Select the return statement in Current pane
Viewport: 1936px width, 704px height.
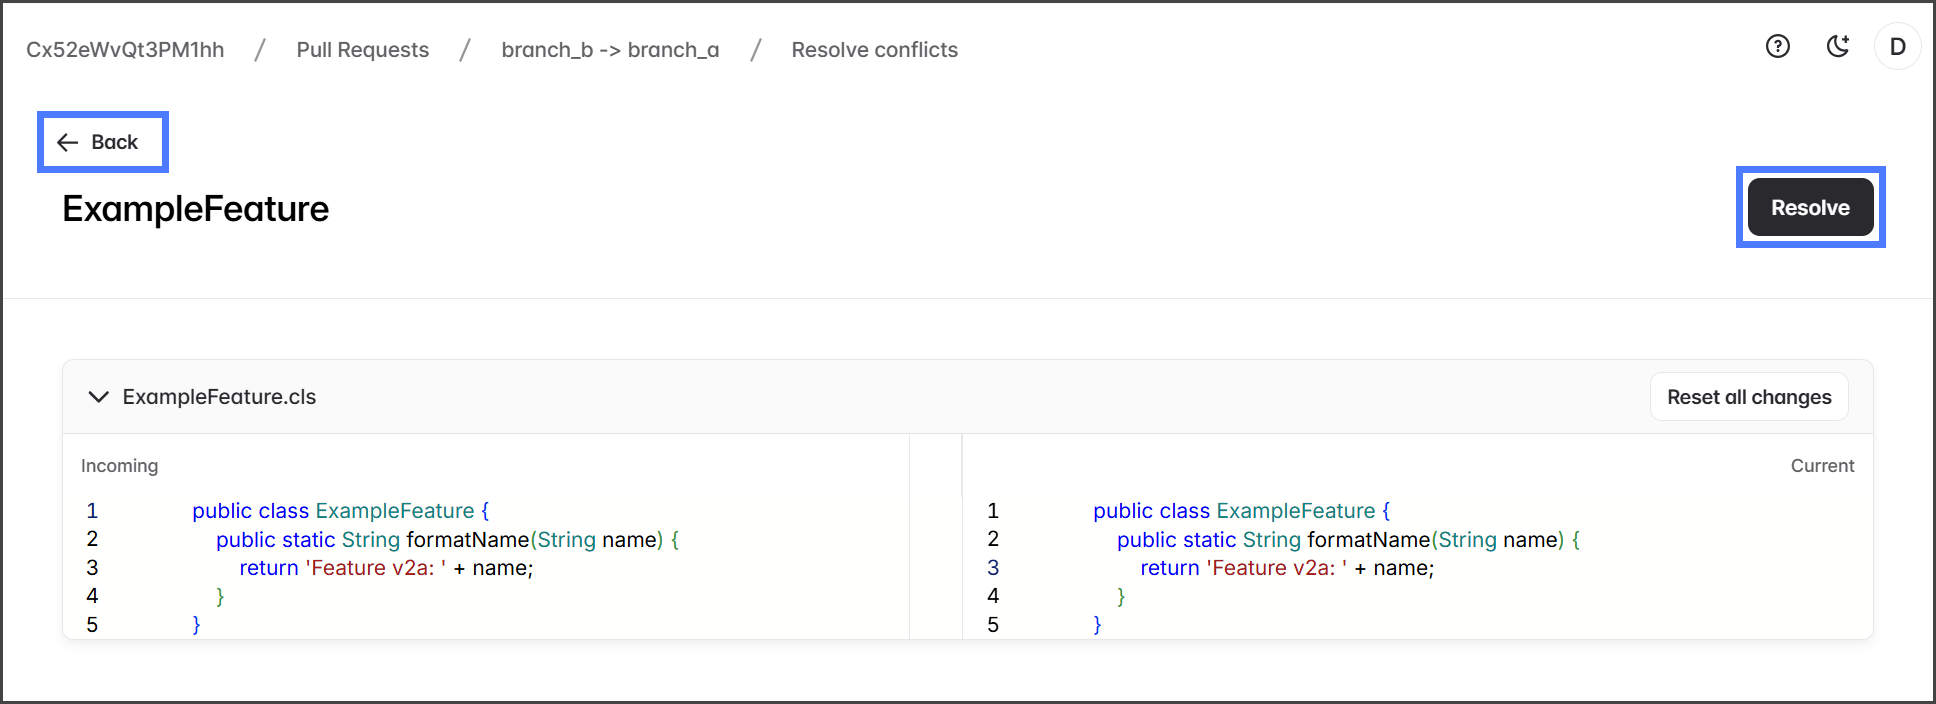click(x=1287, y=568)
